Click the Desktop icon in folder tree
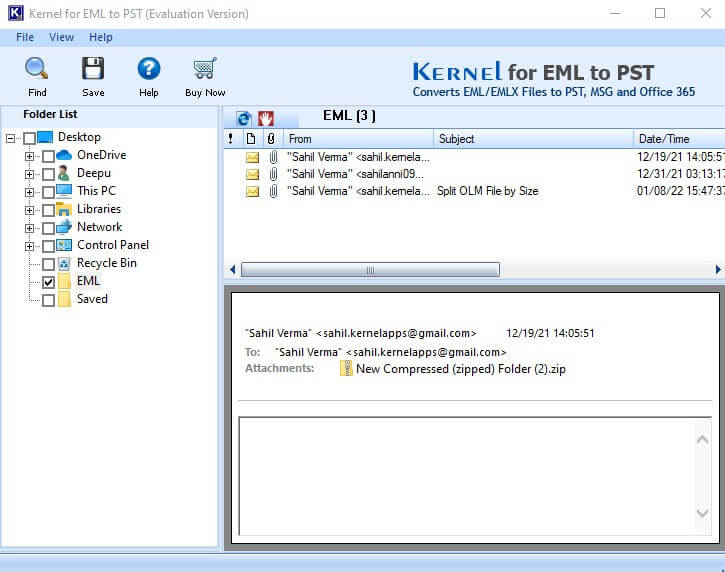Viewport: 725px width, 572px height. [x=45, y=137]
